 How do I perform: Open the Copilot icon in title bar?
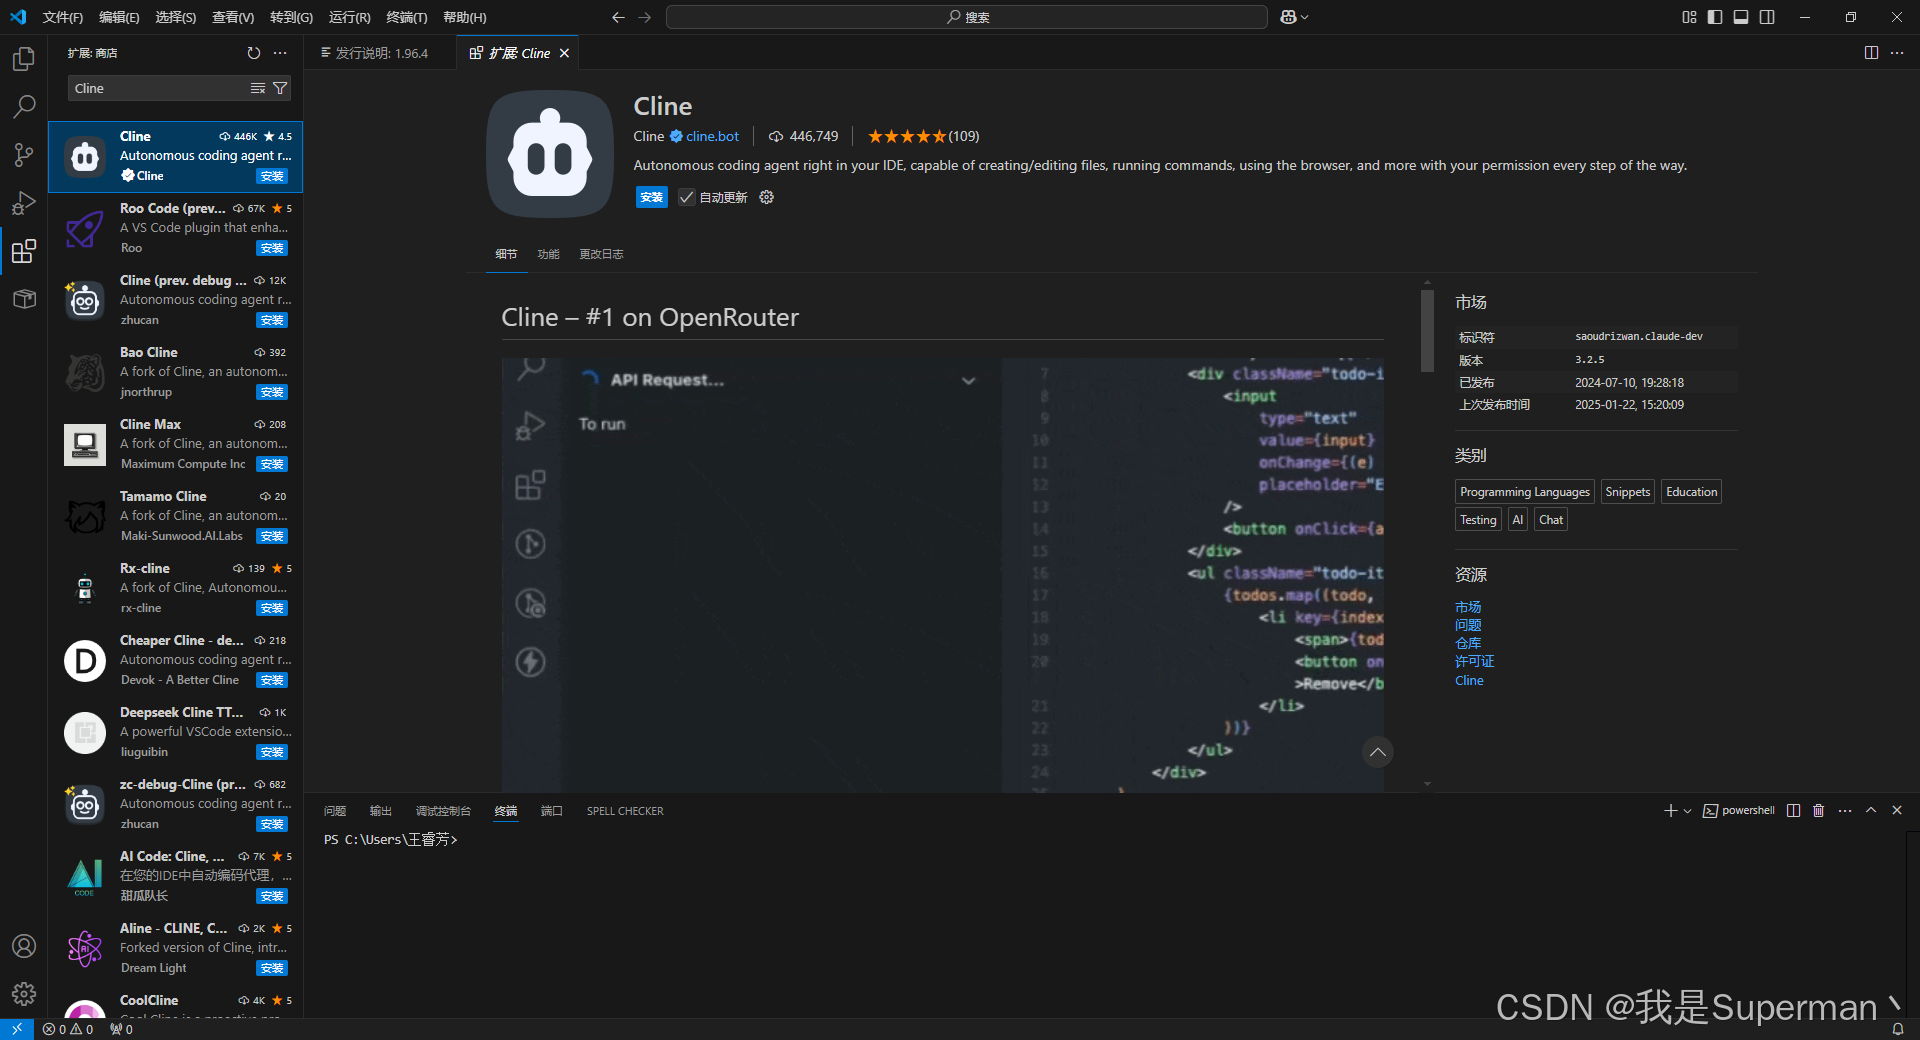click(x=1289, y=17)
